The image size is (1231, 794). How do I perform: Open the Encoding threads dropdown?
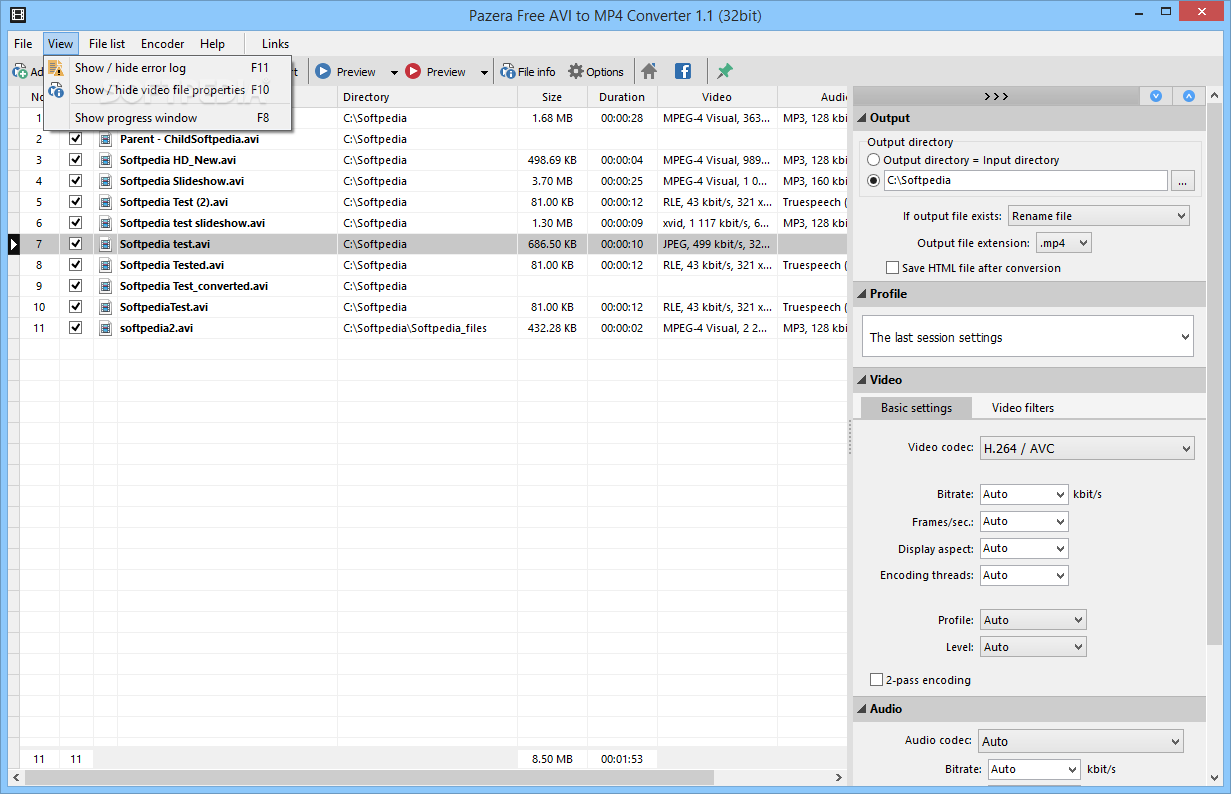click(1024, 575)
